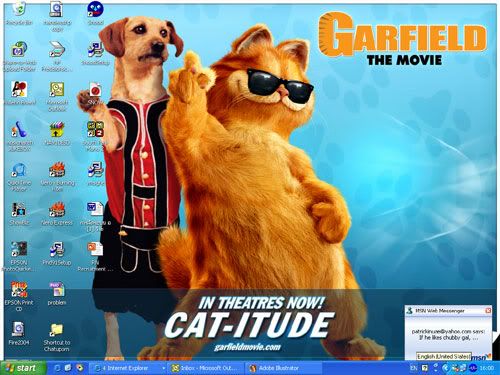Image resolution: width=500 pixels, height=375 pixels.
Task: Click the Show Desktop Quick Launch icon
Action: pos(68,368)
